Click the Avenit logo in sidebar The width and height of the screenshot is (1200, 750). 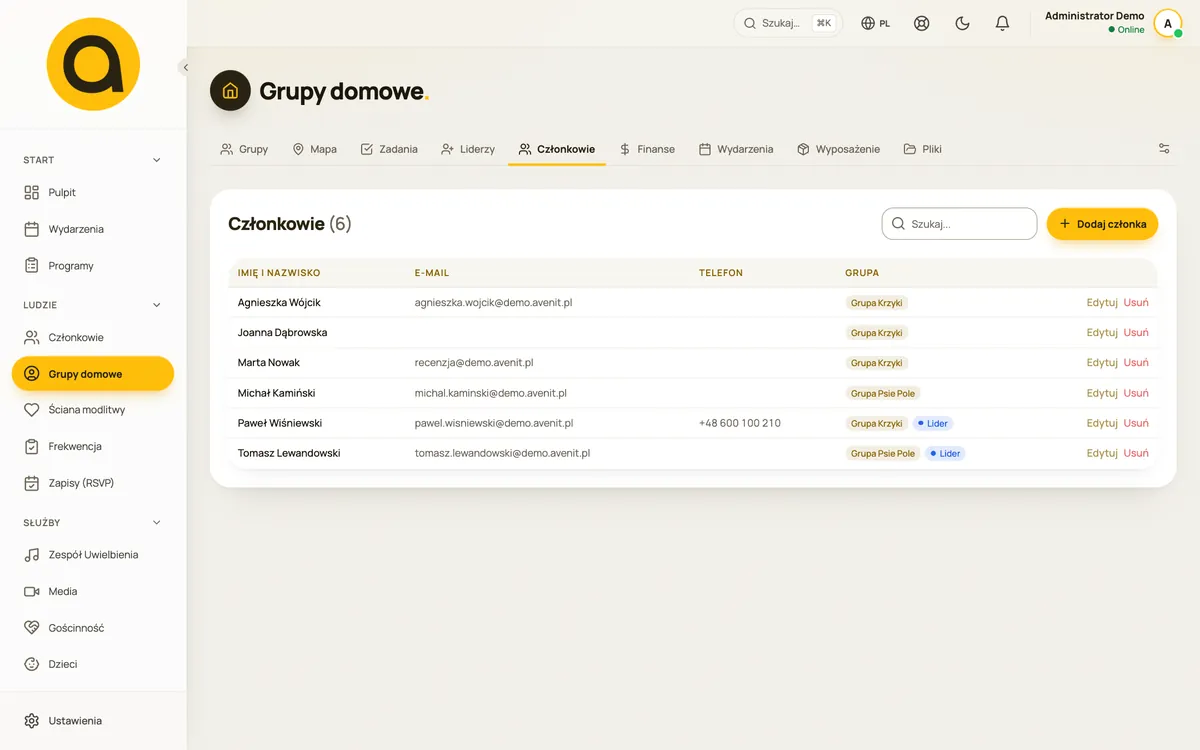point(93,64)
